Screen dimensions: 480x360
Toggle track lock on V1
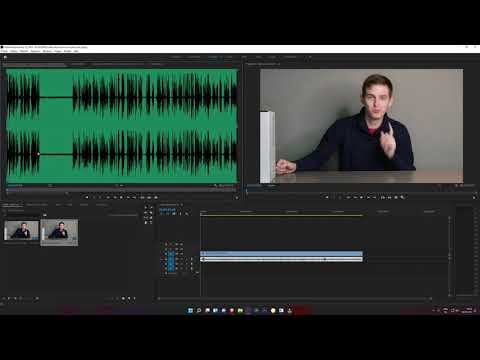pyautogui.click(x=166, y=254)
